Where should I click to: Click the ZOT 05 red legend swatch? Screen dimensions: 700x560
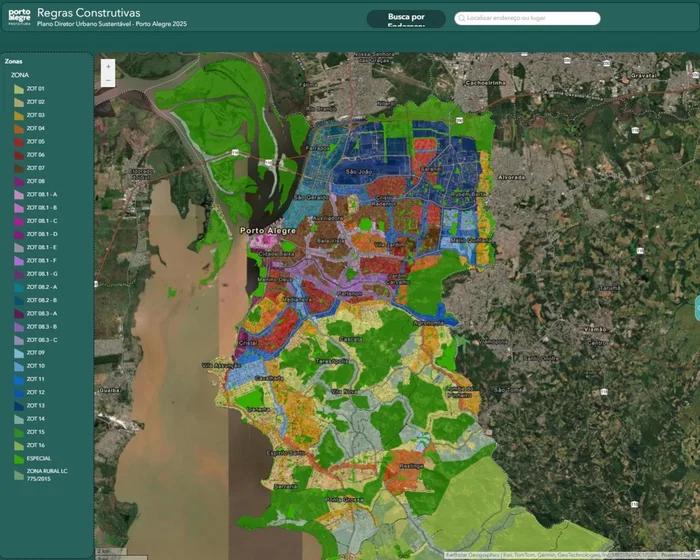[19, 142]
